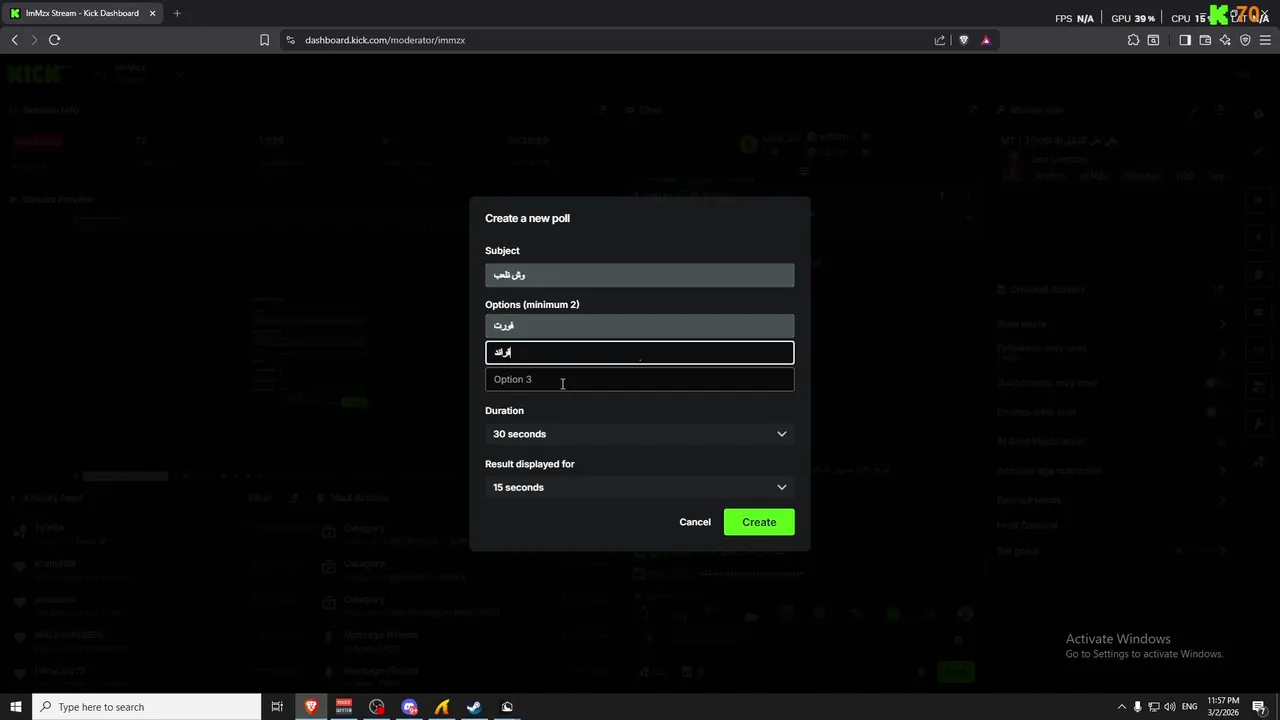The image size is (1280, 720).
Task: Open the last pinned taskbar app
Action: [x=507, y=707]
